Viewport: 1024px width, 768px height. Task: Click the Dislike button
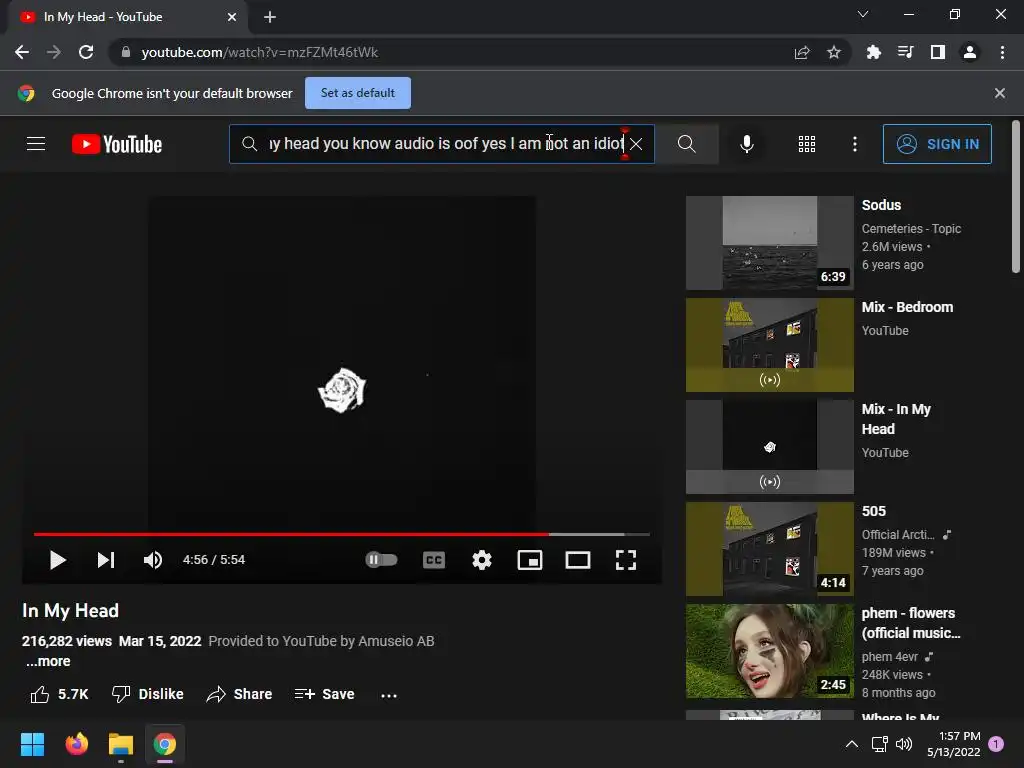pyautogui.click(x=148, y=694)
